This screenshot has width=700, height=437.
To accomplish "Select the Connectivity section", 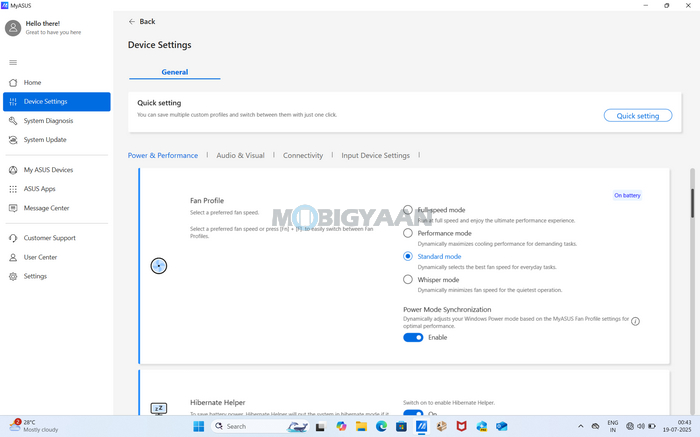I will [303, 155].
